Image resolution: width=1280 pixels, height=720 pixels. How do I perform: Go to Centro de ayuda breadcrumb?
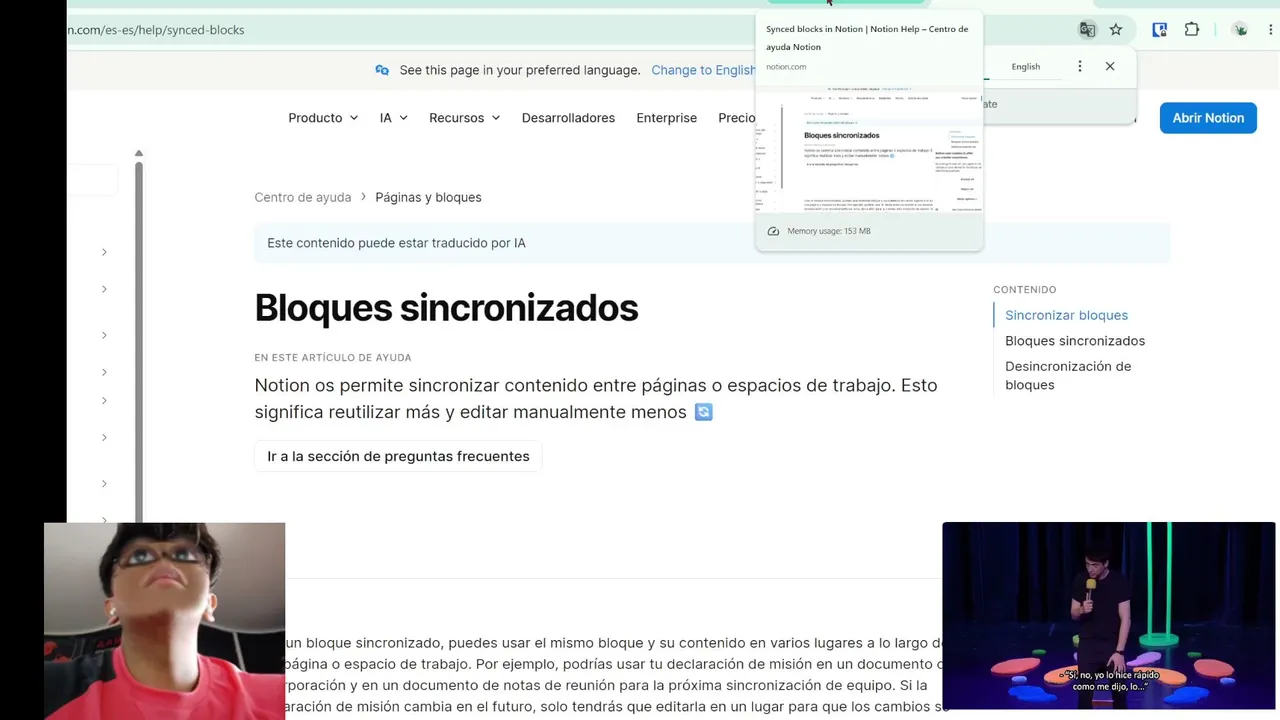pos(303,197)
